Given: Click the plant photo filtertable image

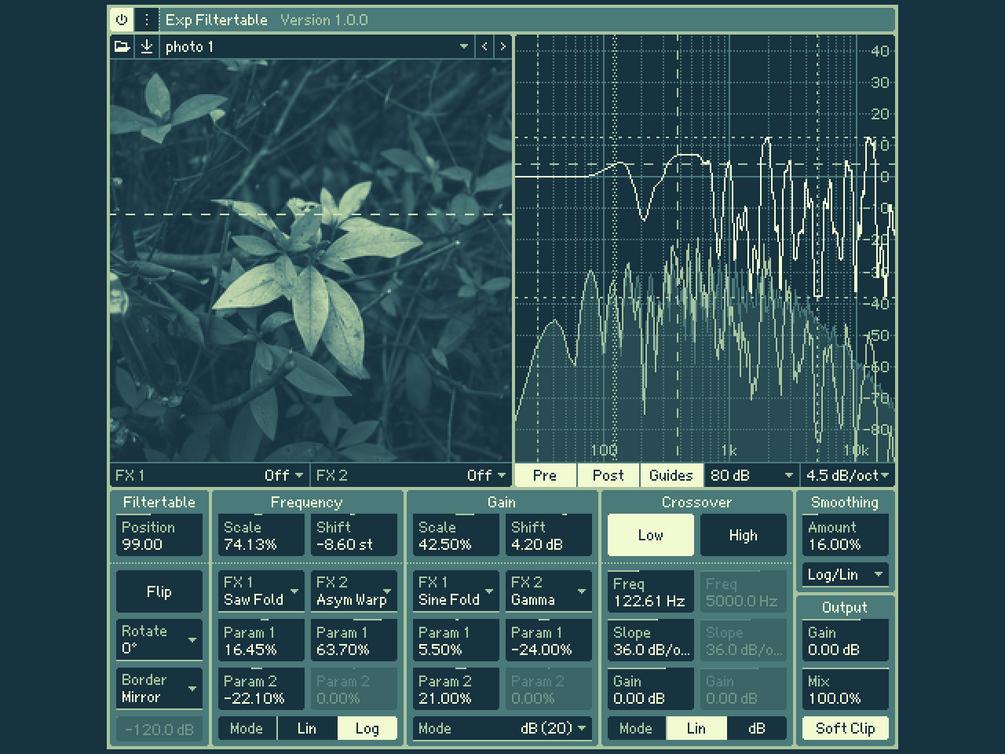Looking at the screenshot, I should click(x=311, y=260).
